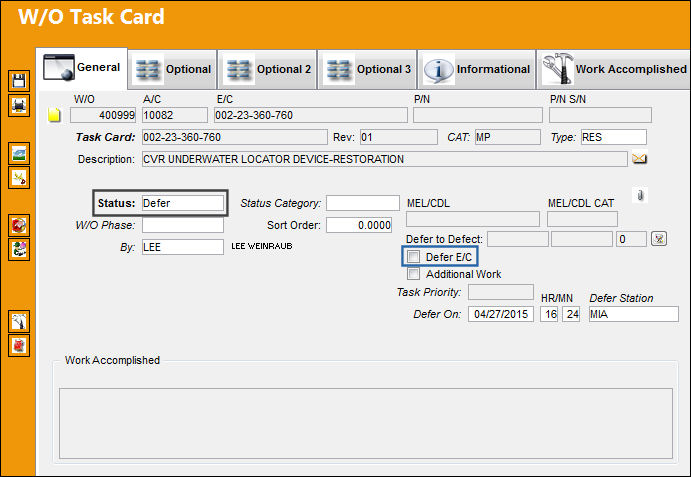The height and width of the screenshot is (477, 691).
Task: Switch to the Optional 2 tab
Action: (x=267, y=70)
